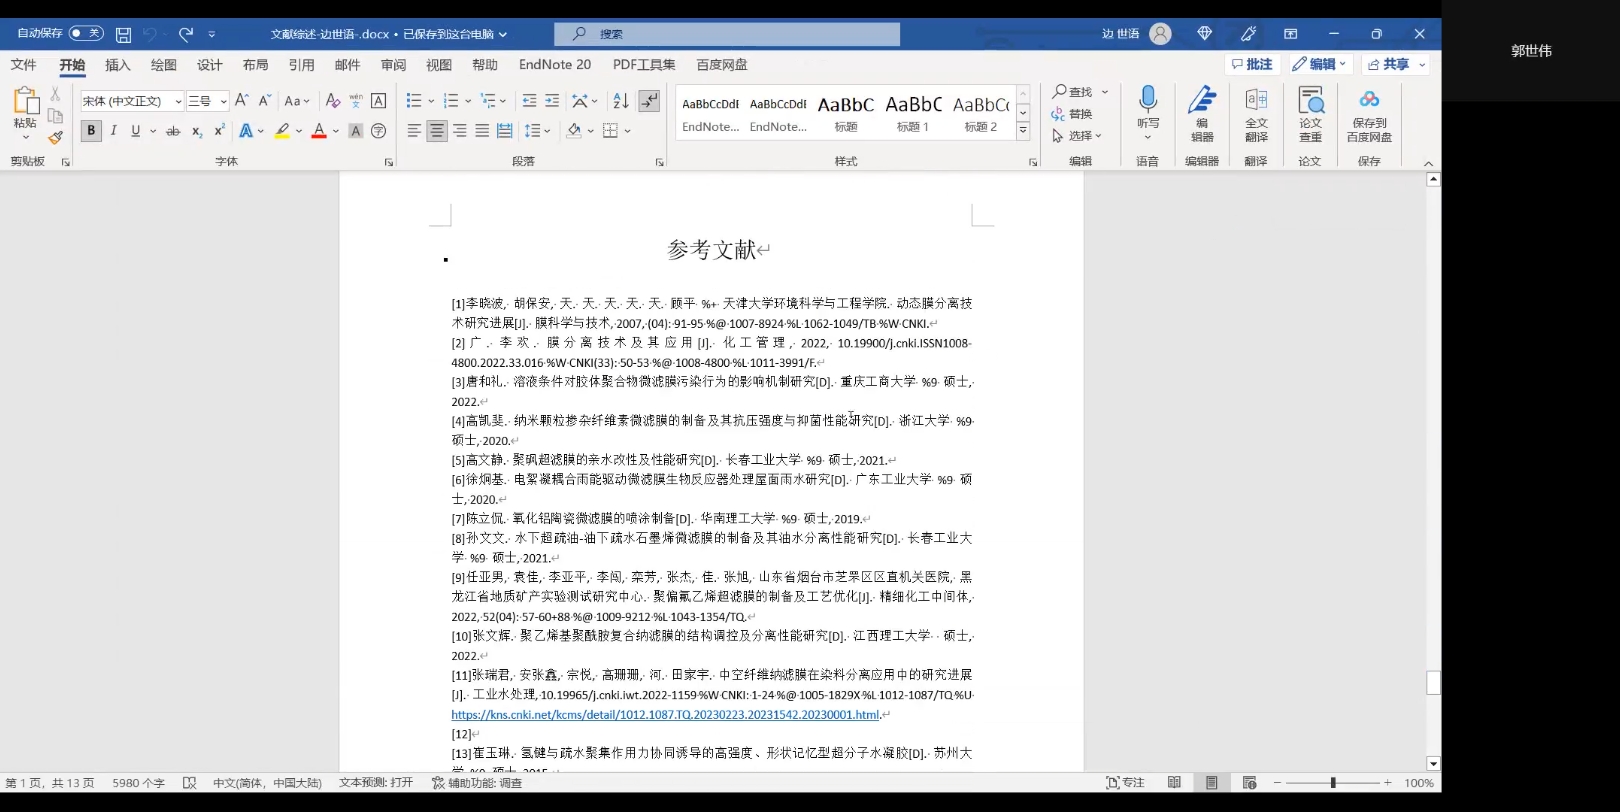Viewport: 1620px width, 812px height.
Task: Open the highlight color dropdown arrow
Action: point(299,131)
